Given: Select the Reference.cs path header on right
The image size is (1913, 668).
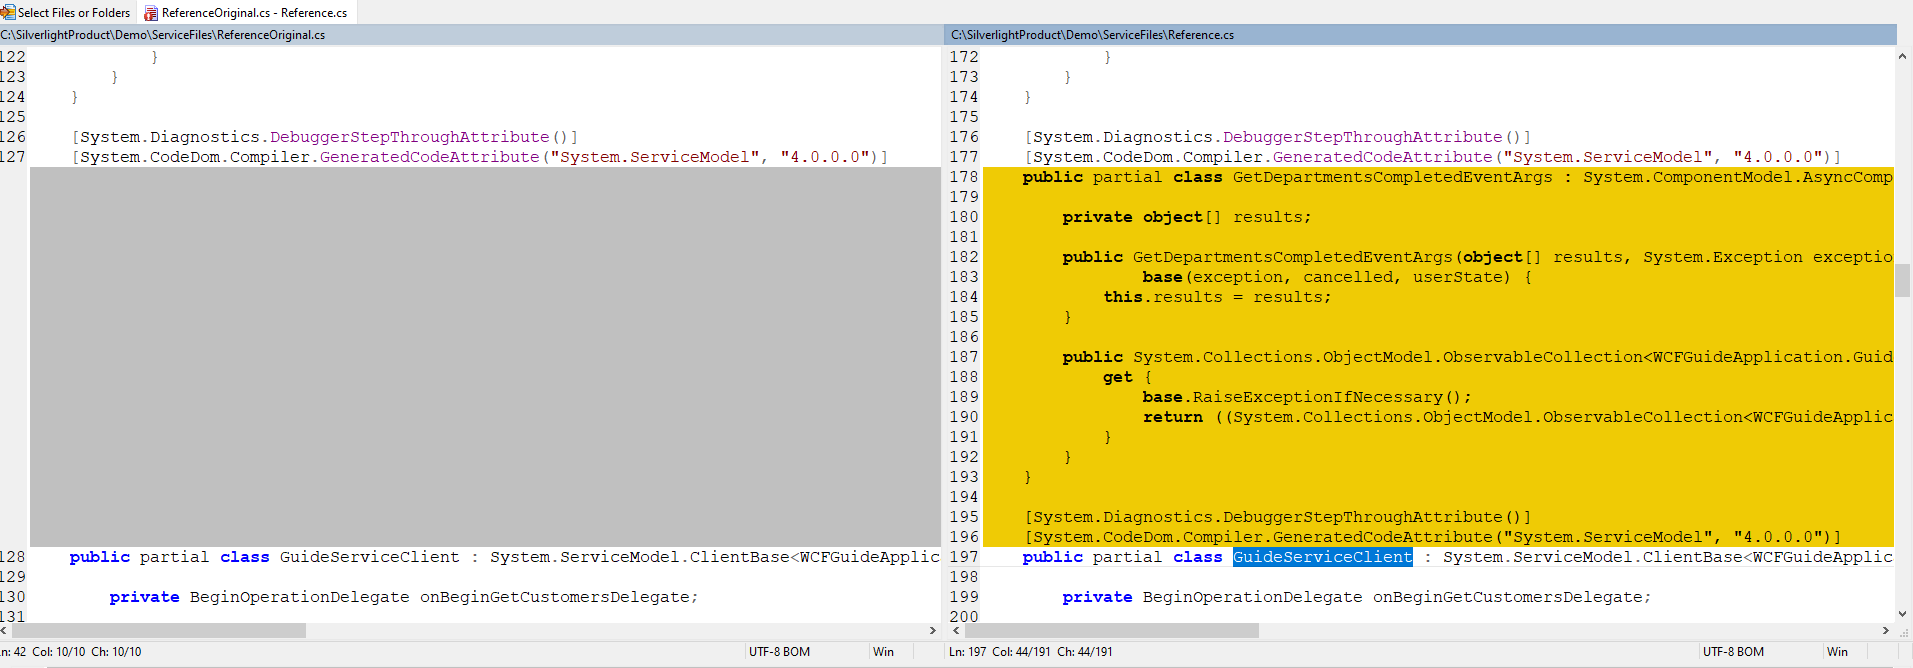Looking at the screenshot, I should click(1092, 35).
